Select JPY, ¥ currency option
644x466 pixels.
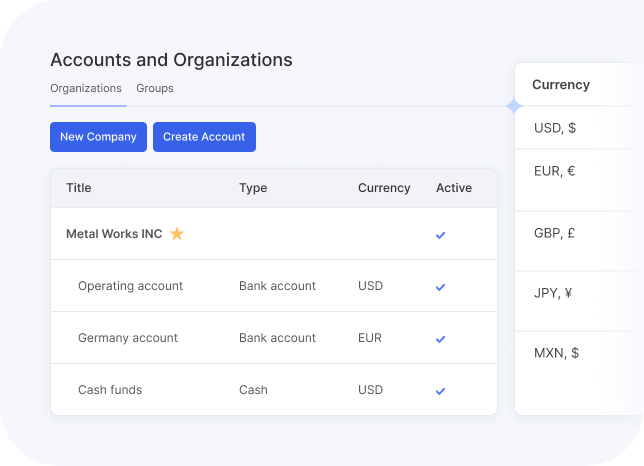553,293
